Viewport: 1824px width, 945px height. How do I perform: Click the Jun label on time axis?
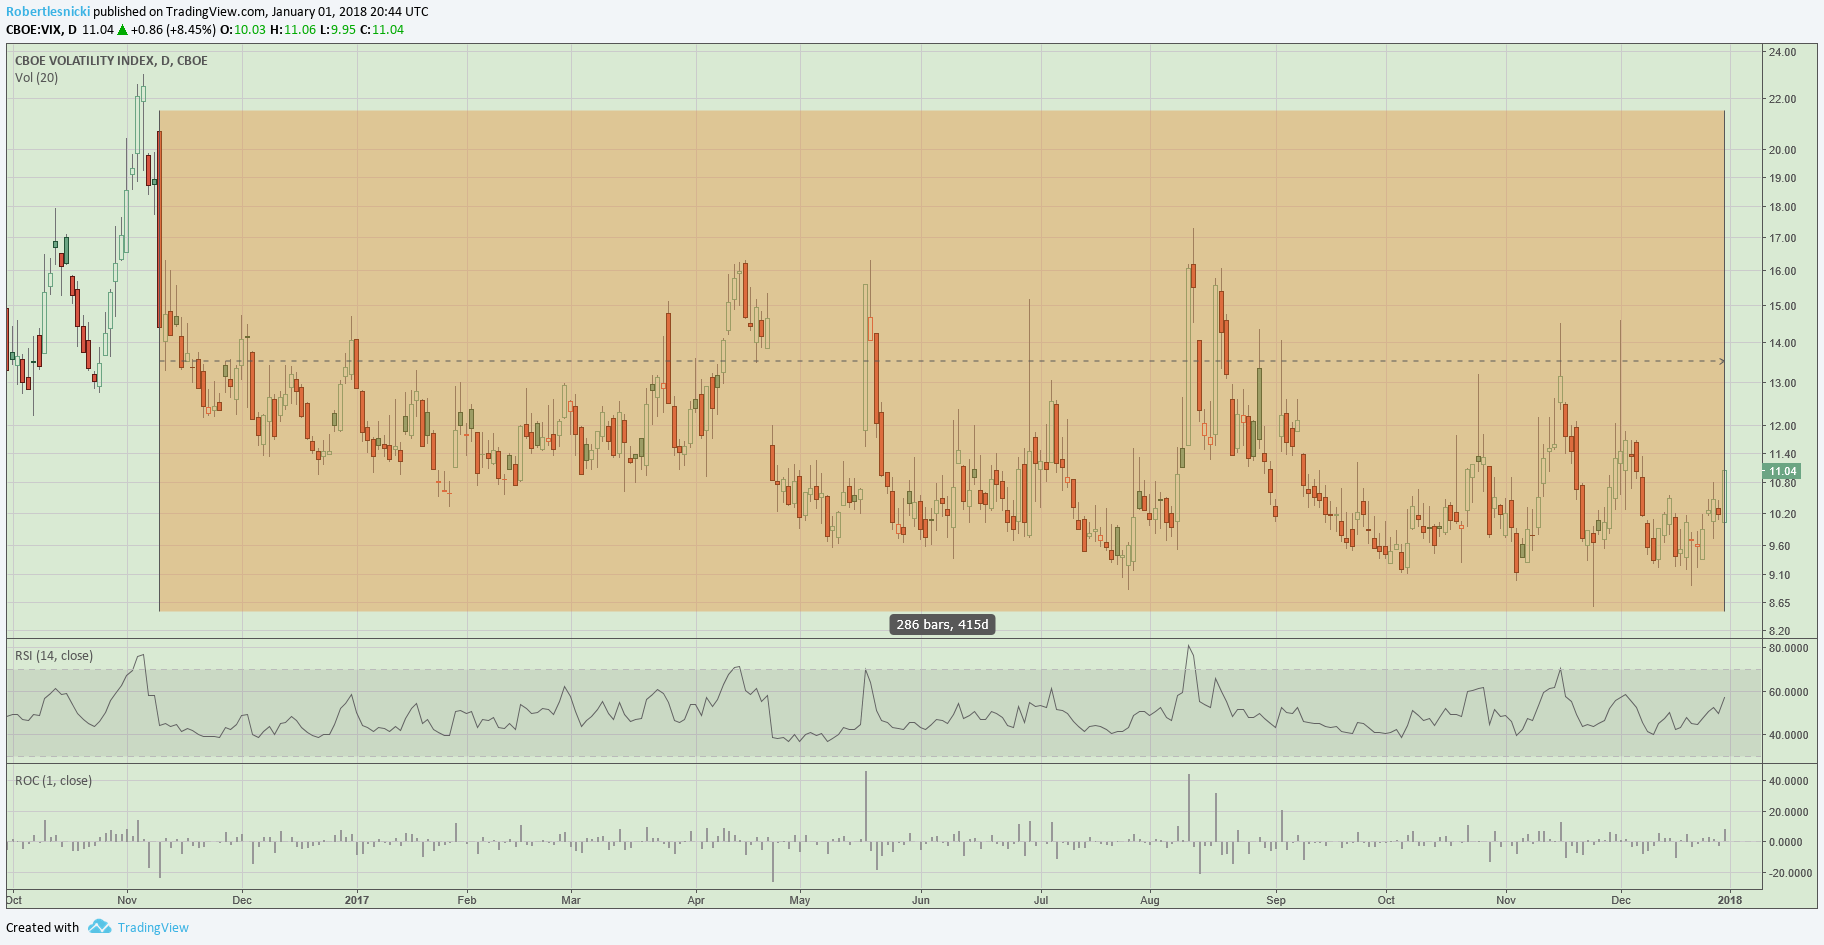[921, 900]
